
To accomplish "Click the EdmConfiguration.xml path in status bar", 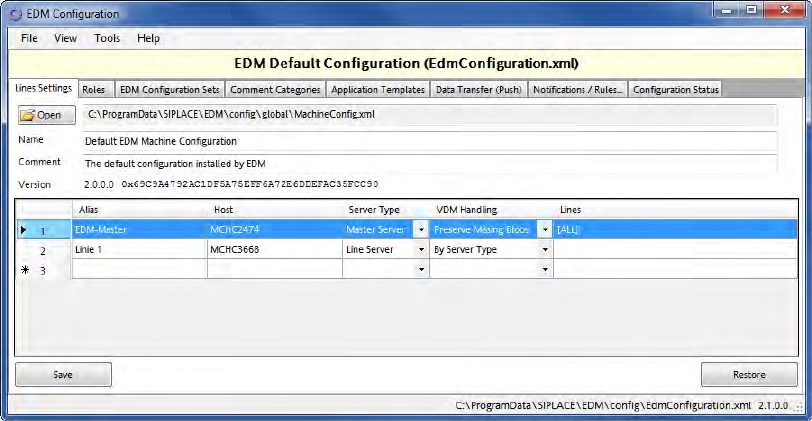I will (x=603, y=405).
